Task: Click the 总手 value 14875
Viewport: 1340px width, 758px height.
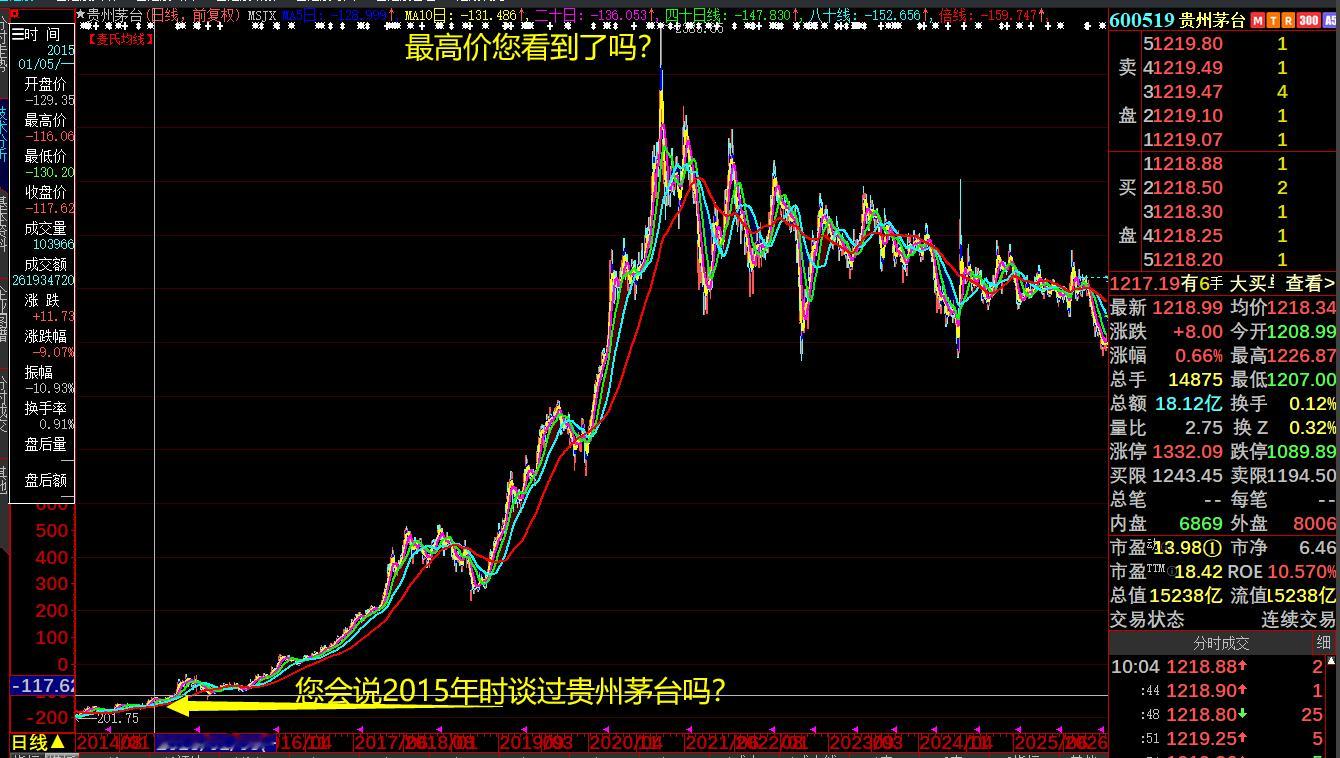Action: [x=1196, y=380]
